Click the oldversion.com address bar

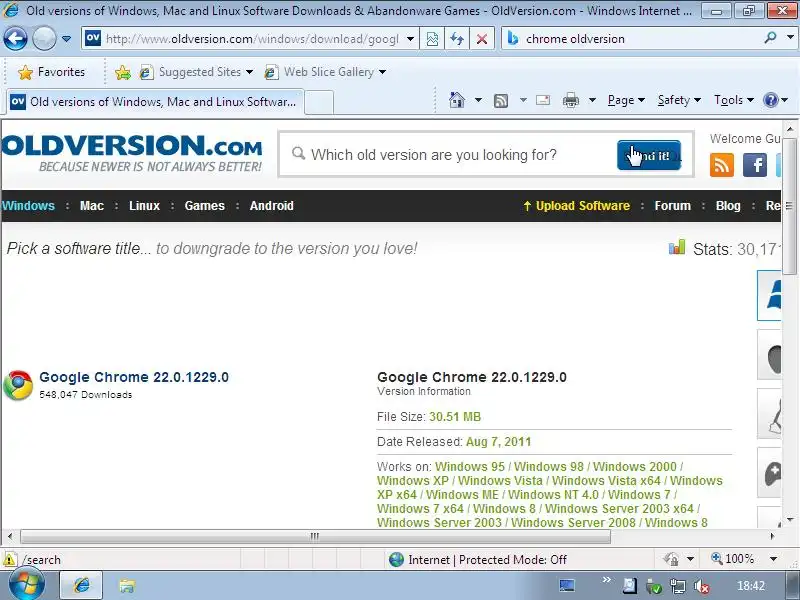pyautogui.click(x=250, y=39)
